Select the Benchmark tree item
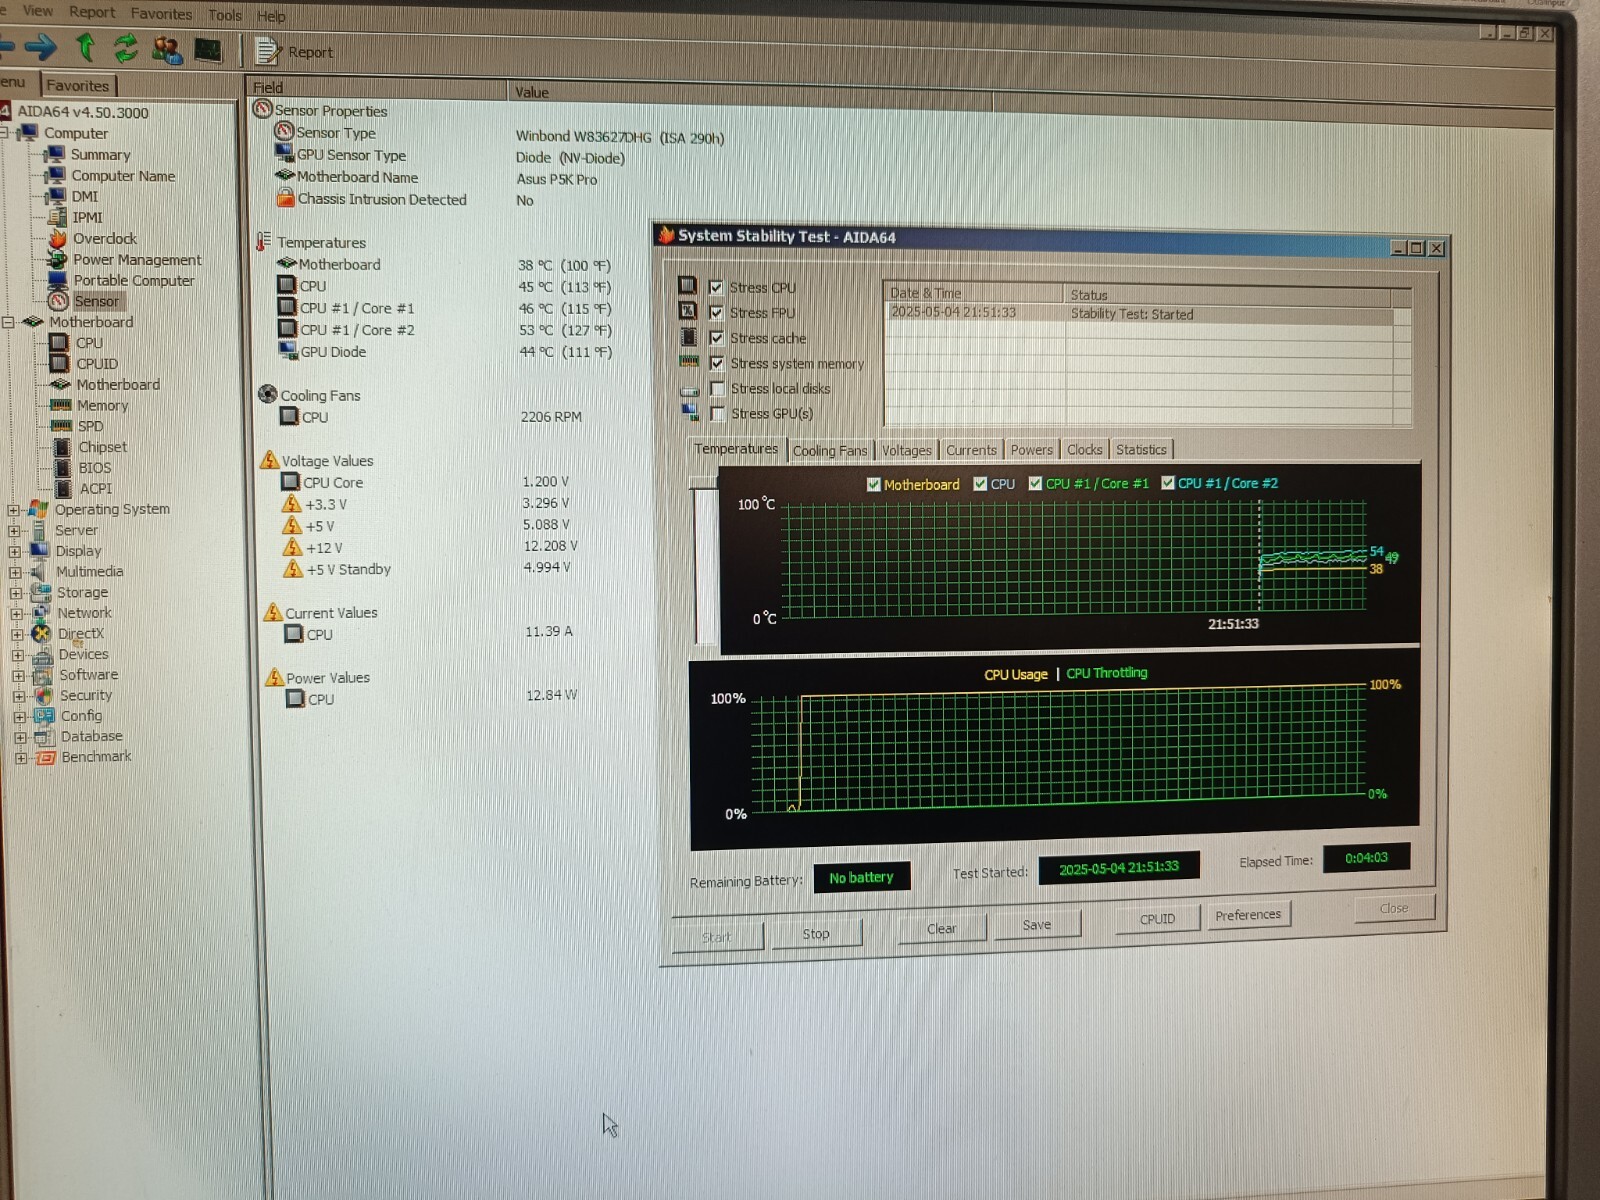Image resolution: width=1600 pixels, height=1200 pixels. pyautogui.click(x=96, y=757)
